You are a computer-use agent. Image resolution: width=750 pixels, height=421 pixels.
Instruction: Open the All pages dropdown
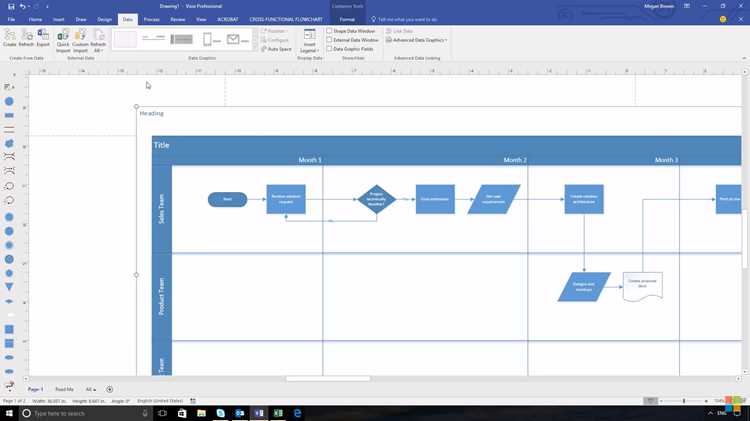90,389
